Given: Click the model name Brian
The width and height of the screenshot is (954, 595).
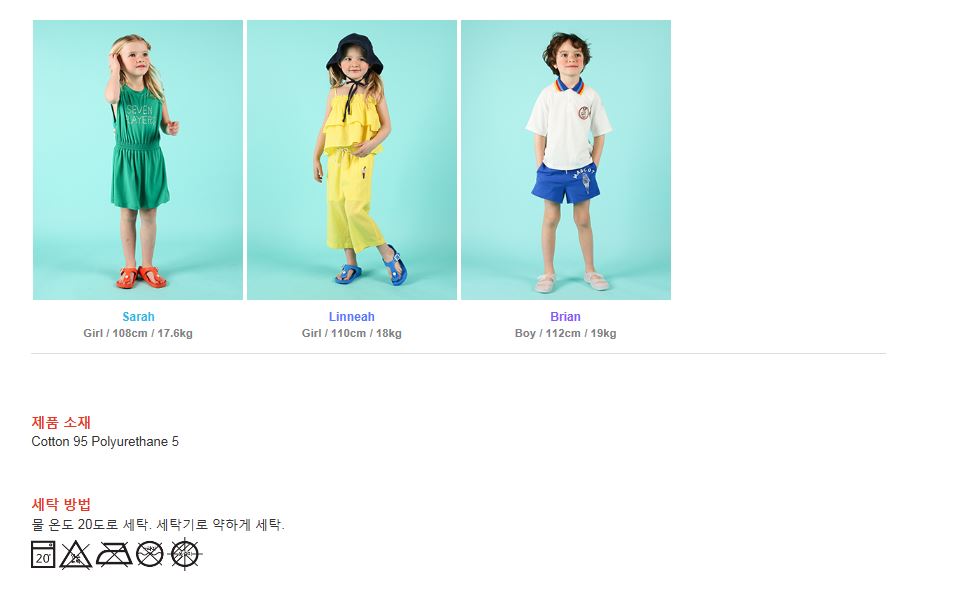Looking at the screenshot, I should coord(565,316).
